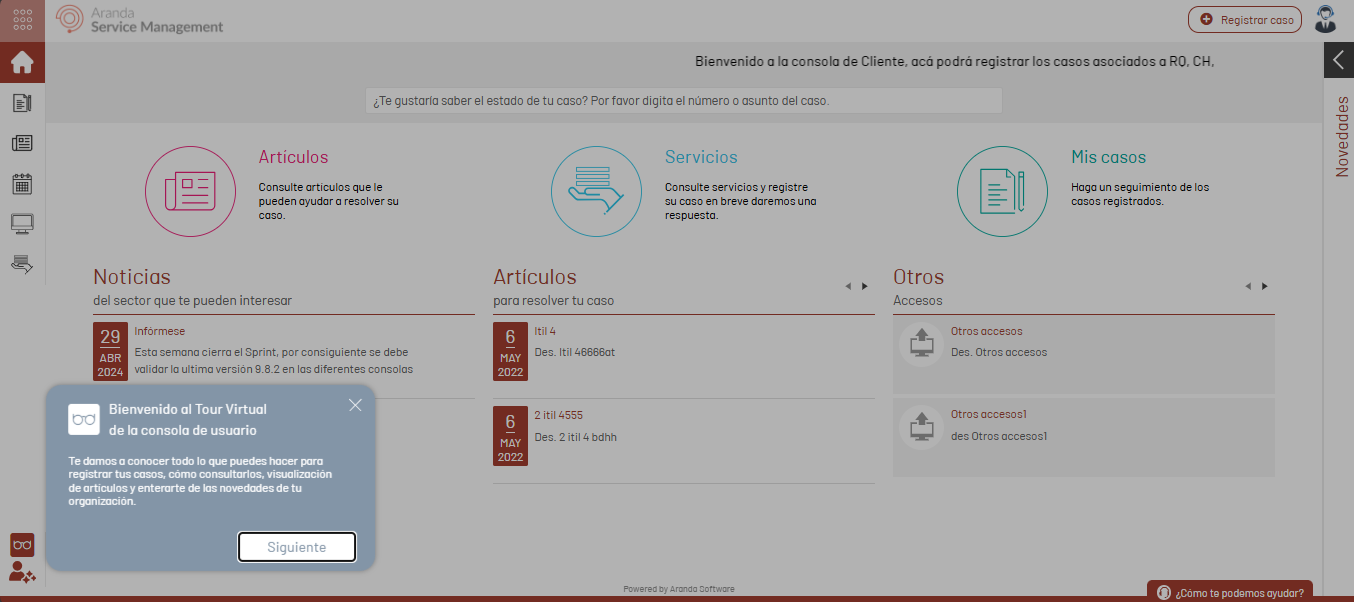
Task: Open the apps grid menu icon
Action: pyautogui.click(x=22, y=20)
